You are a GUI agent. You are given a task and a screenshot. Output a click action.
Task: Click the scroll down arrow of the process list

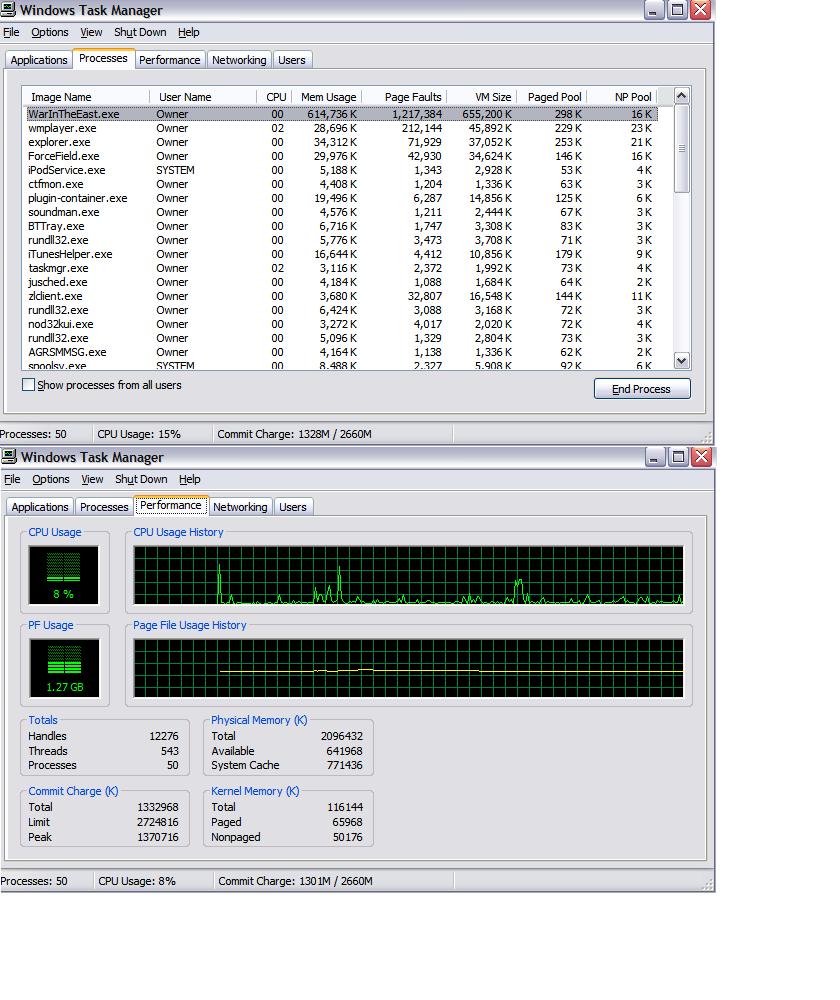tap(681, 361)
